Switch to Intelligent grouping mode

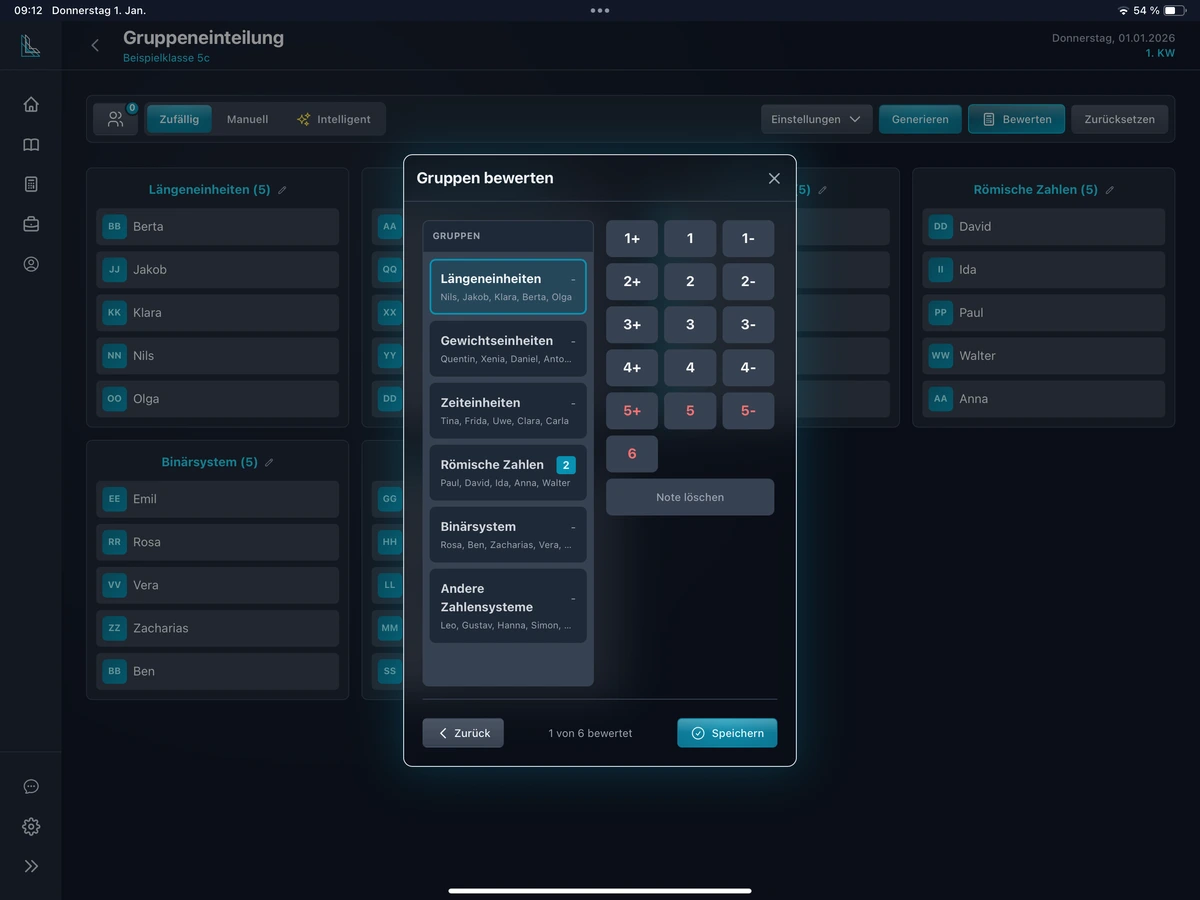[x=333, y=119]
